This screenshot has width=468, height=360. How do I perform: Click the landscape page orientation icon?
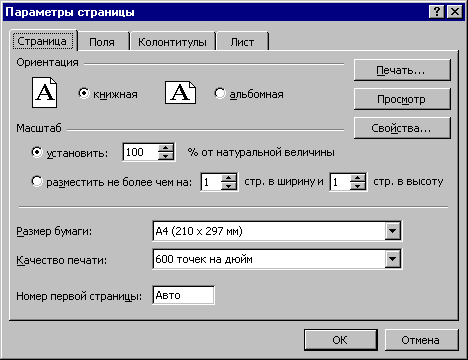point(180,92)
